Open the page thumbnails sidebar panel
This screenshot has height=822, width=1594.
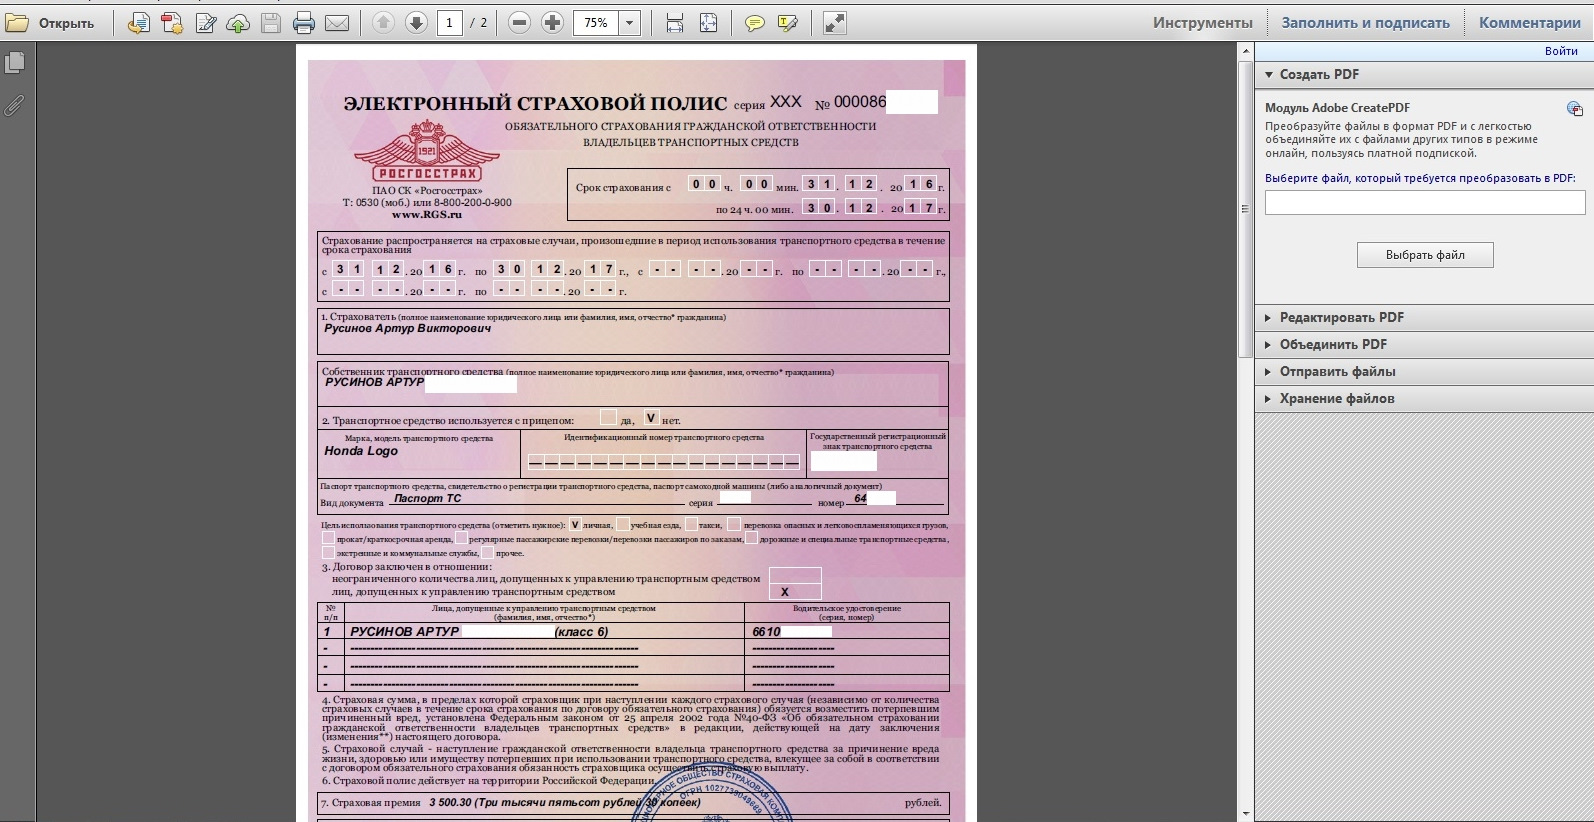tap(14, 63)
